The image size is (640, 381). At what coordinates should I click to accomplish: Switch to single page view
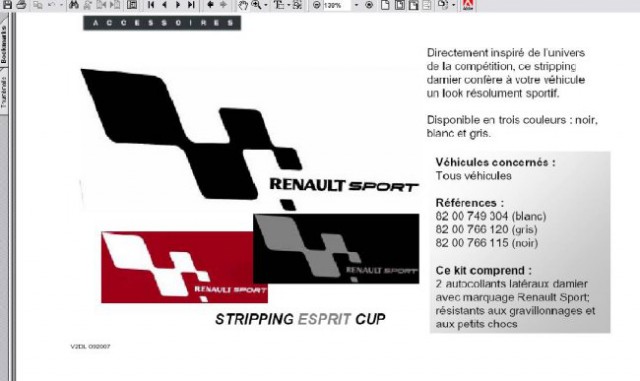pos(385,5)
